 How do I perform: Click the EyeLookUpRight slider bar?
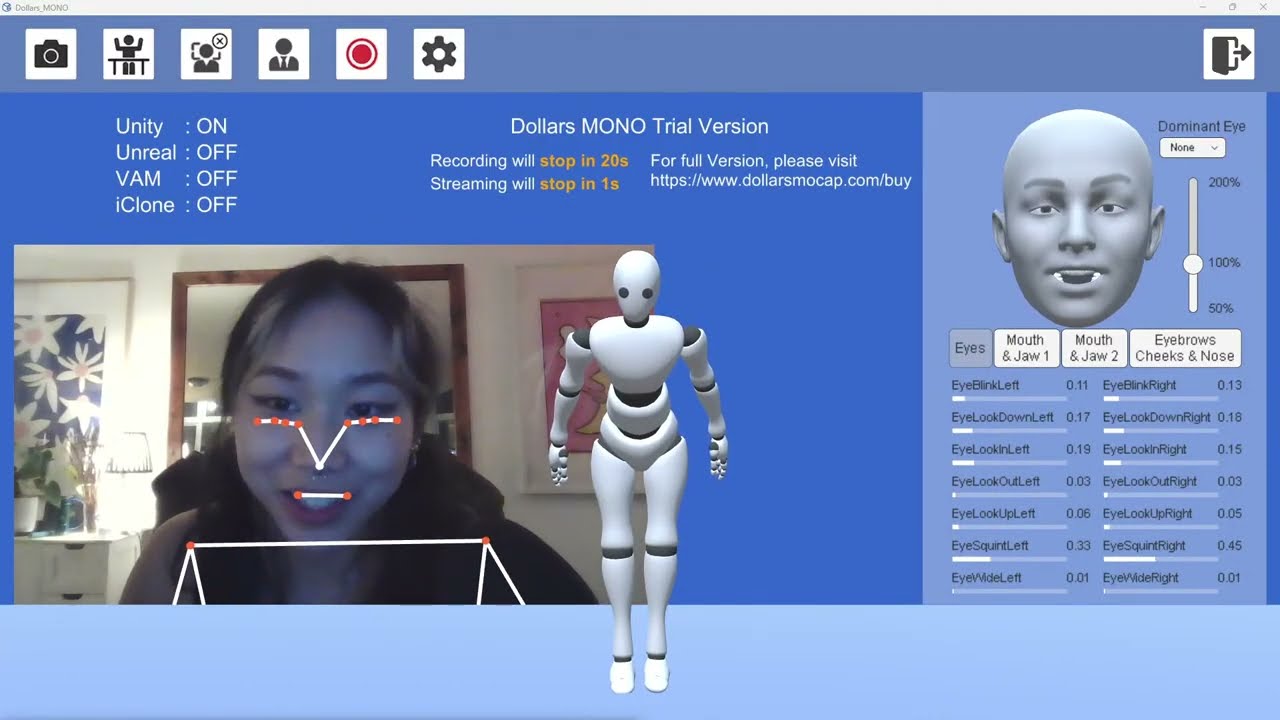tap(1160, 526)
